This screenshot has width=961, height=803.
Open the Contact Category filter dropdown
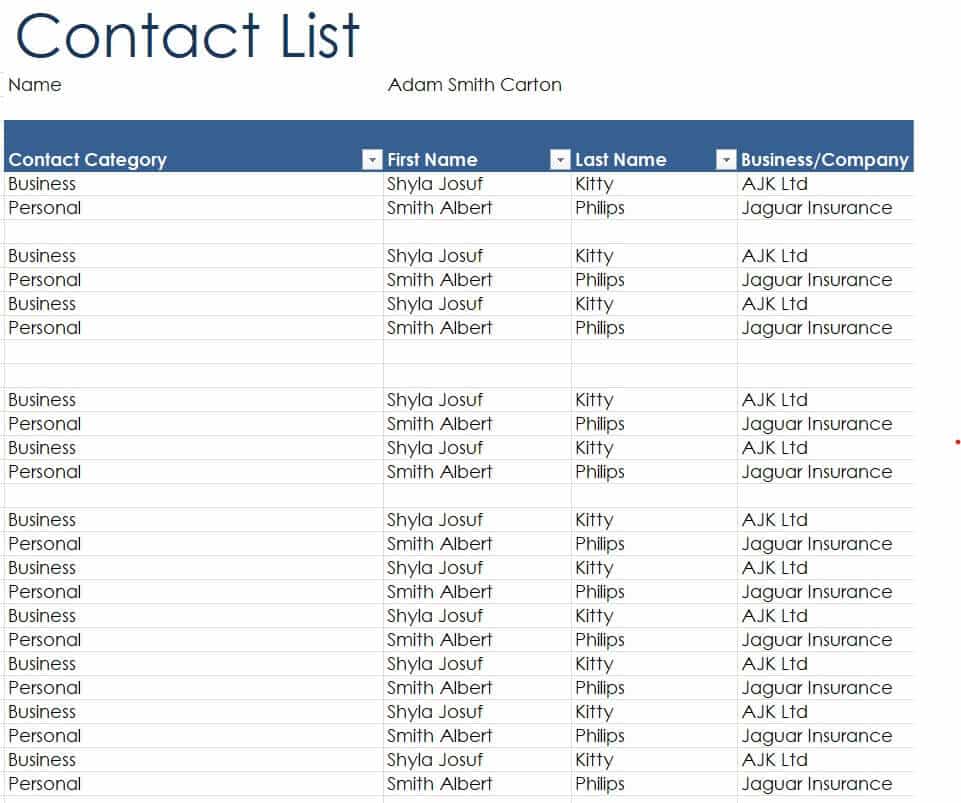pyautogui.click(x=372, y=160)
